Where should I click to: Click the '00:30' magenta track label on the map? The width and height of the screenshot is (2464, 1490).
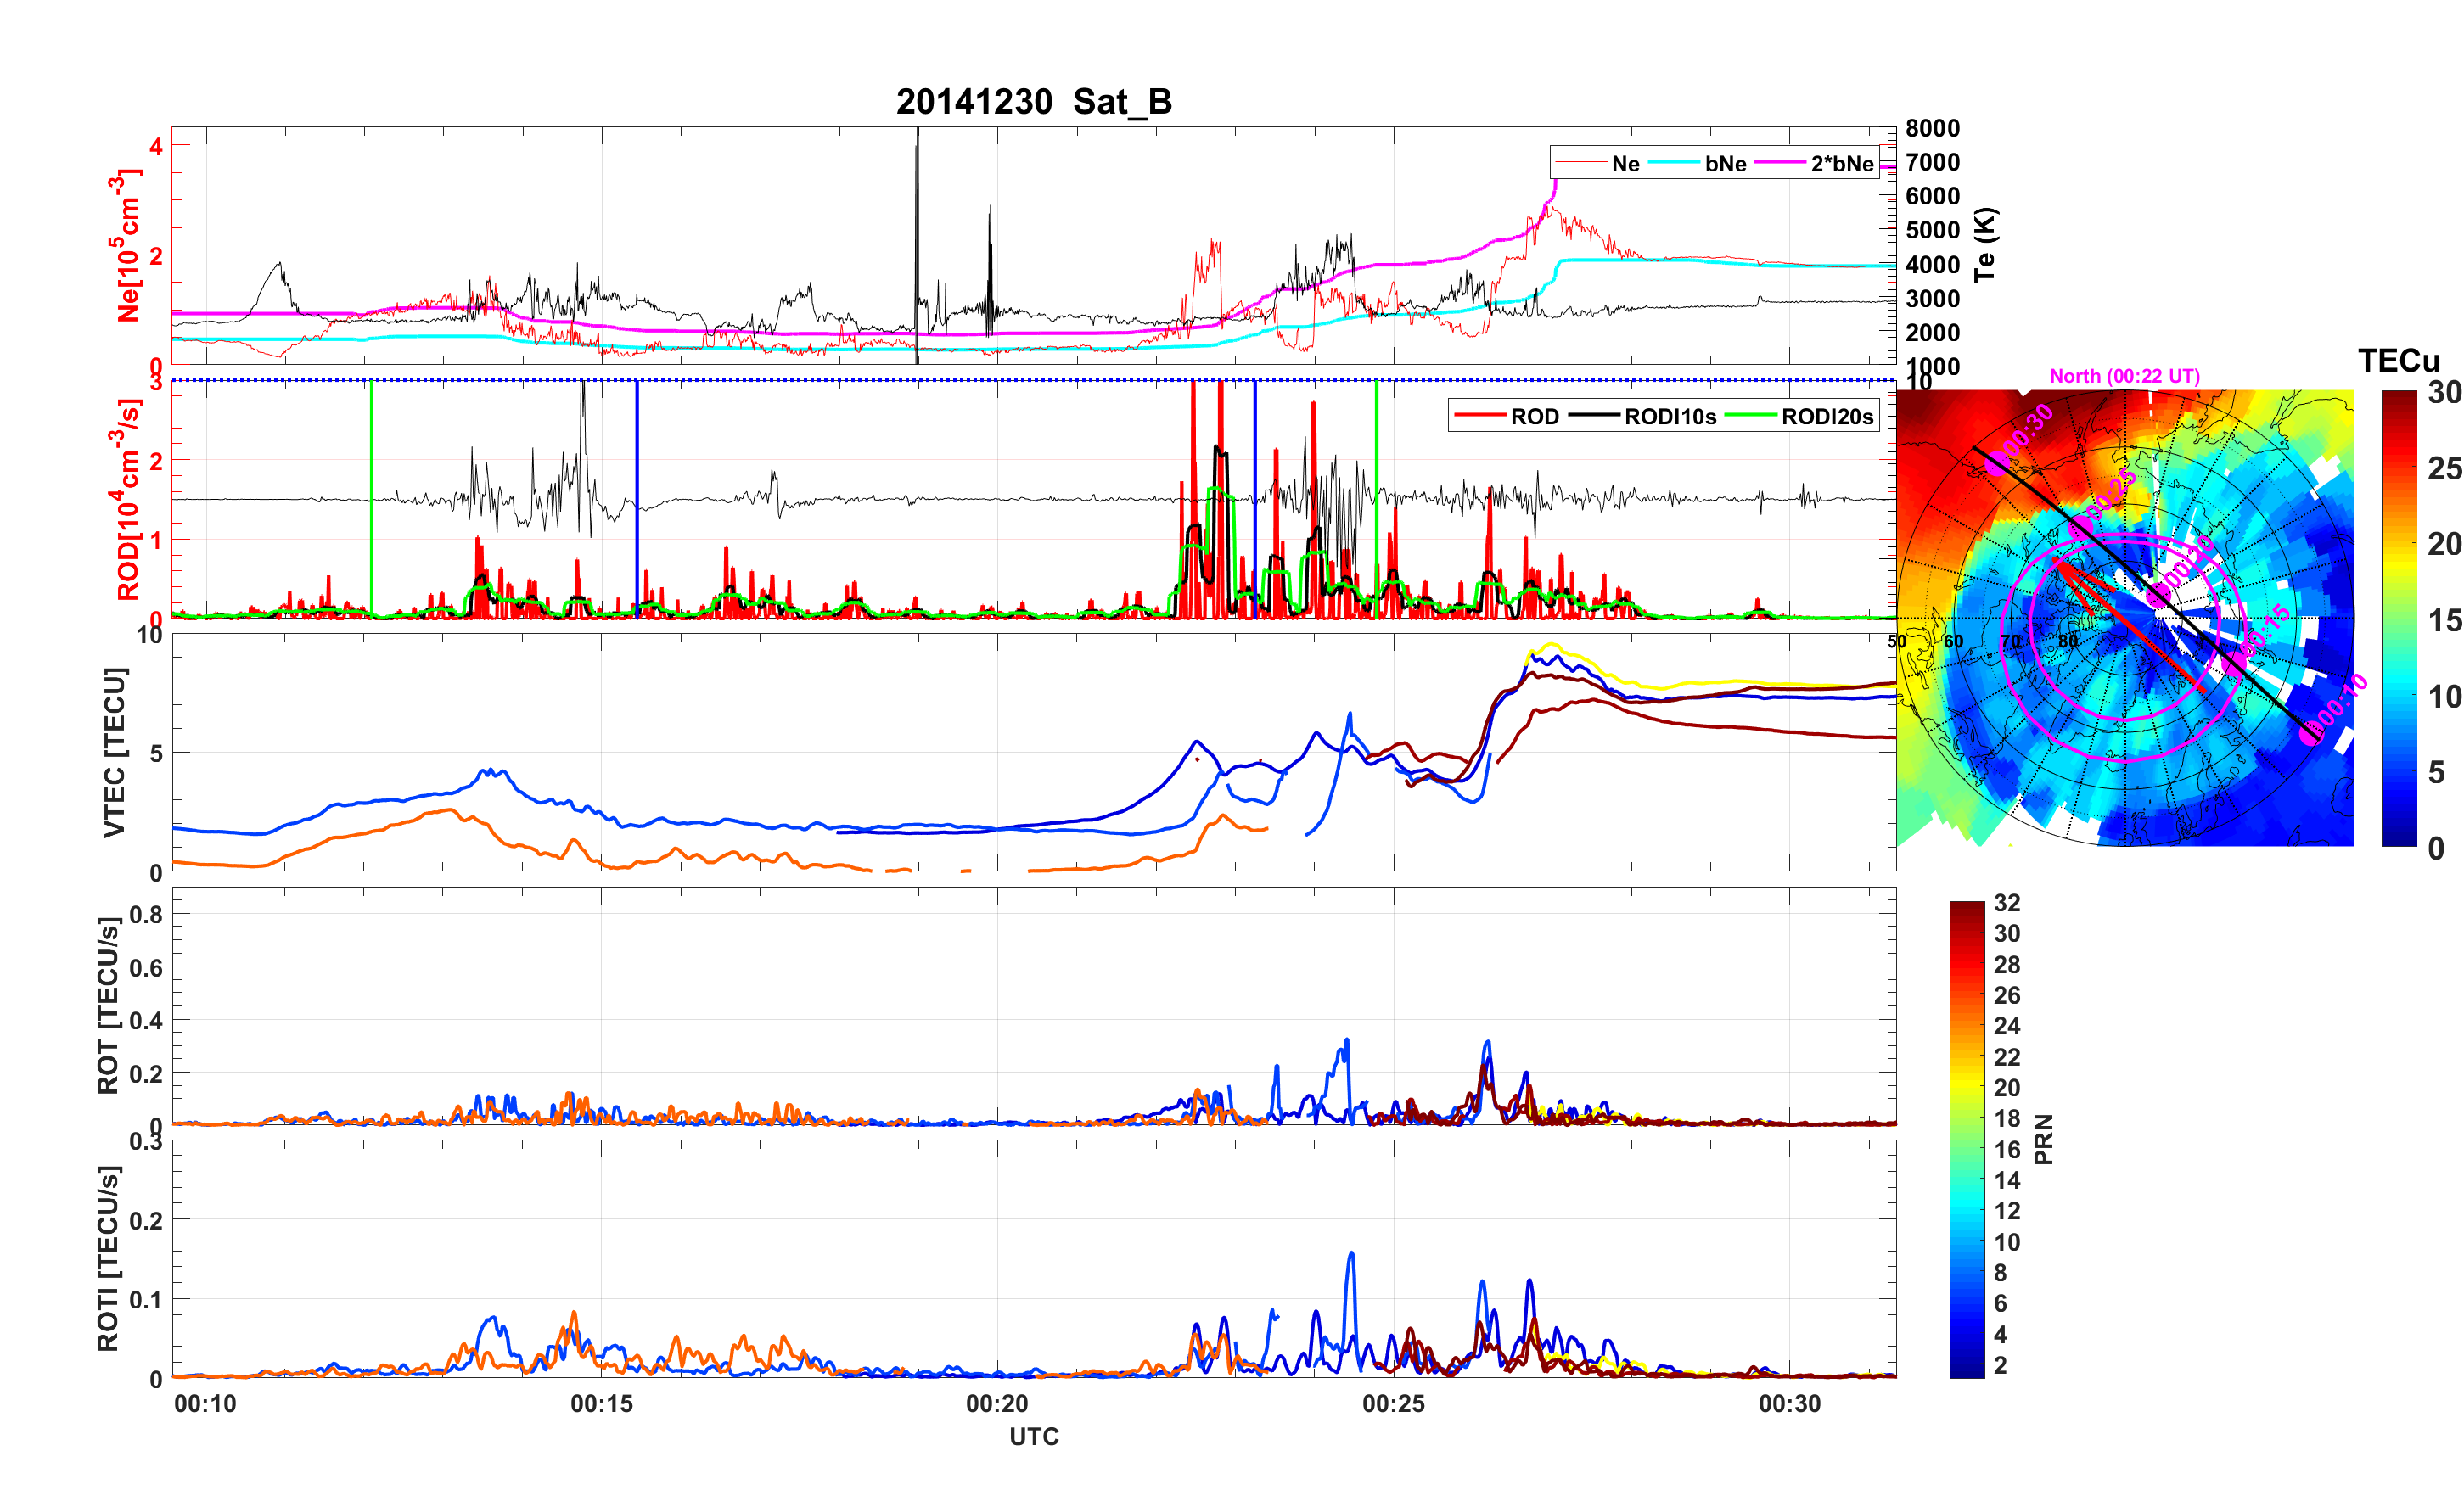click(2028, 430)
